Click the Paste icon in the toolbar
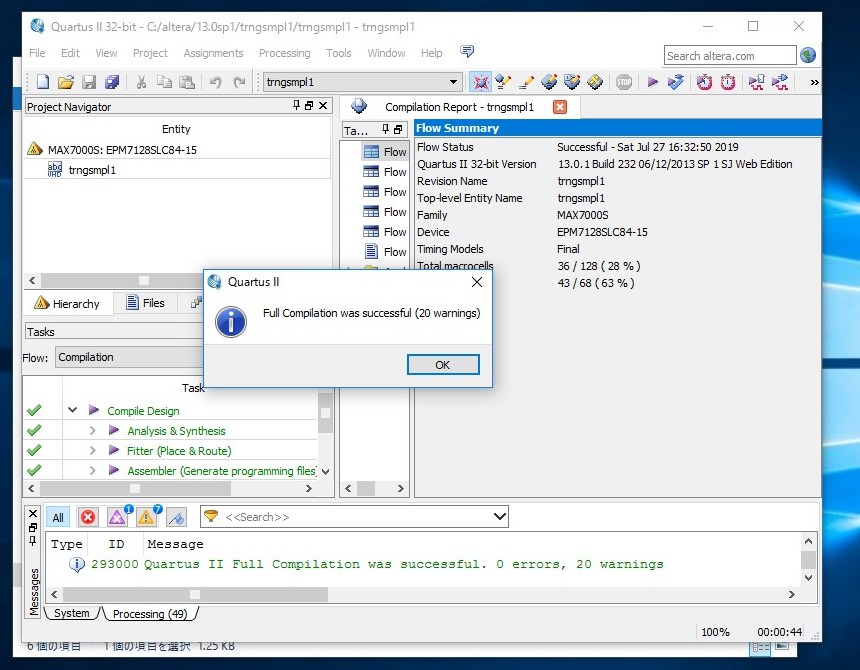860x670 pixels. point(187,82)
